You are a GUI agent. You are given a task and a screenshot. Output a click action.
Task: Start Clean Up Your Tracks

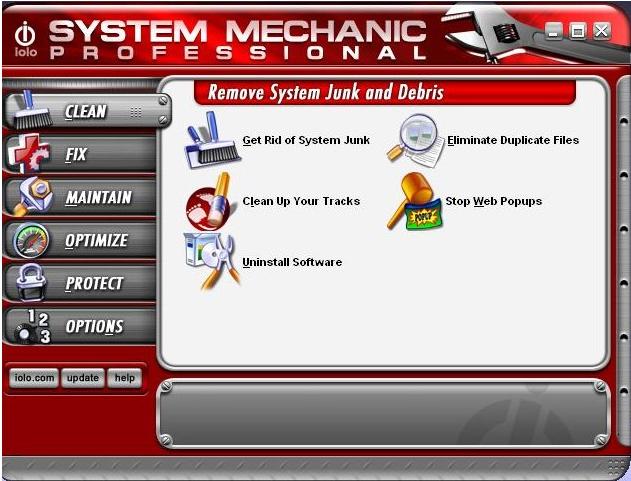point(301,201)
